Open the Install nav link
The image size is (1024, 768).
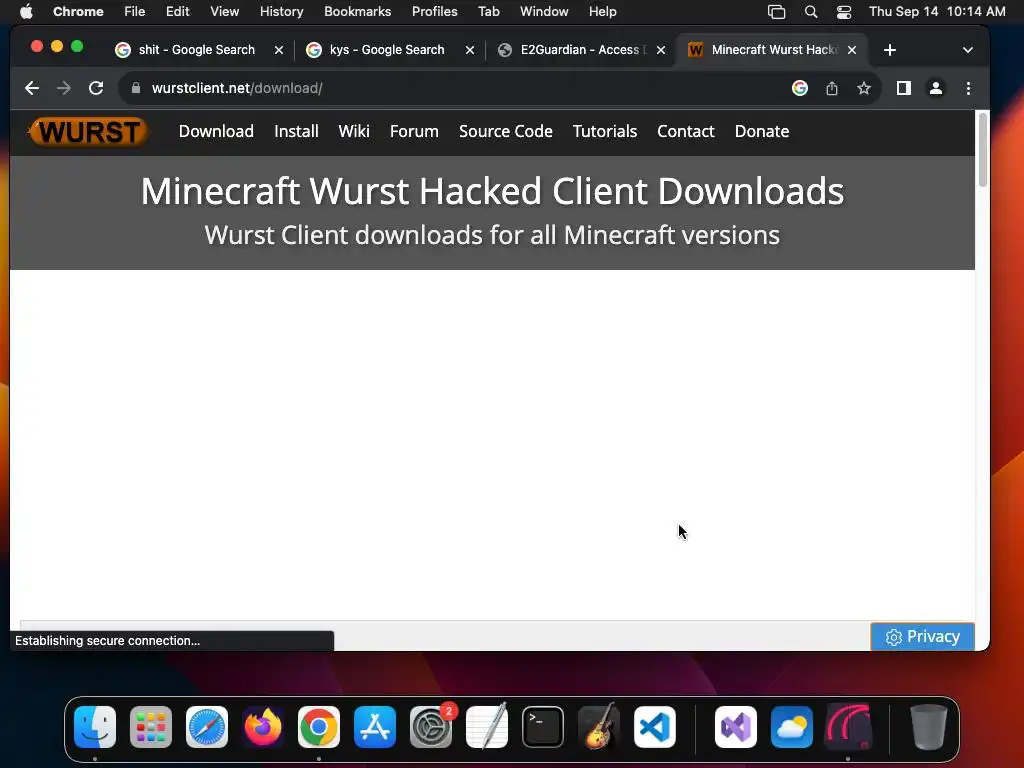click(x=296, y=131)
